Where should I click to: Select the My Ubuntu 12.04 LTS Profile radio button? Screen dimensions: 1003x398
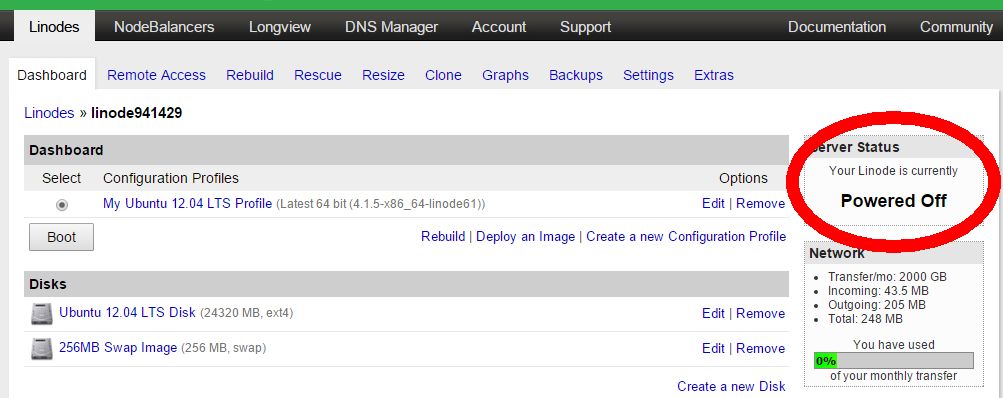pyautogui.click(x=61, y=205)
